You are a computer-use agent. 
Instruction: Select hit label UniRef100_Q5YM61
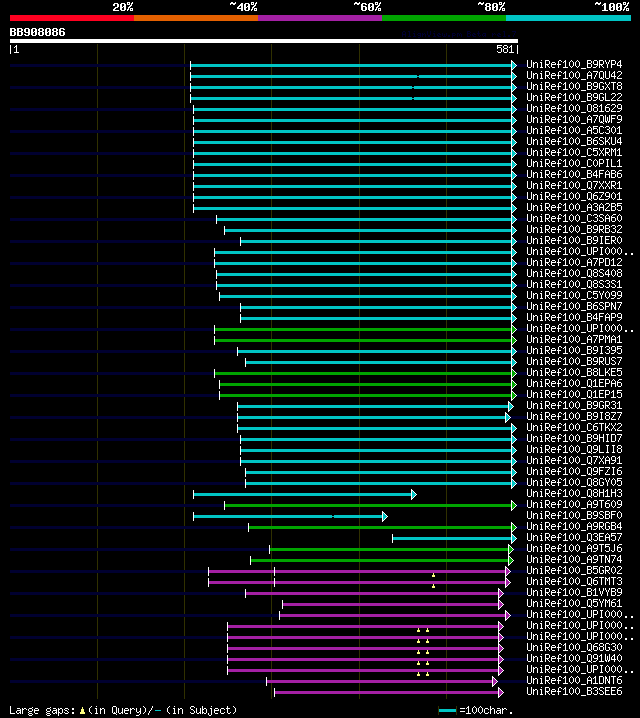coord(574,603)
